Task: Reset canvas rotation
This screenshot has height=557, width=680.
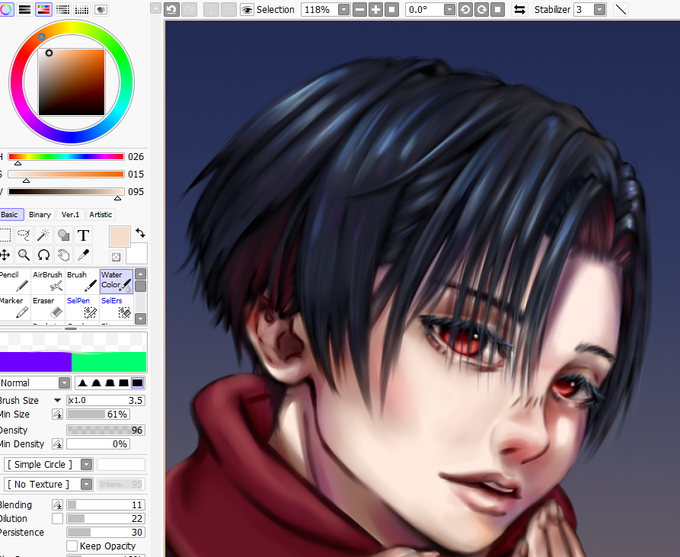Action: pyautogui.click(x=497, y=10)
